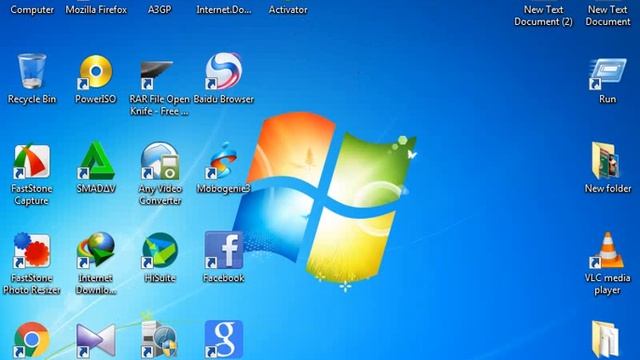Screen dimensions: 640x360
Task: Select the server-and-shield shortcut icon
Action: [x=159, y=340]
